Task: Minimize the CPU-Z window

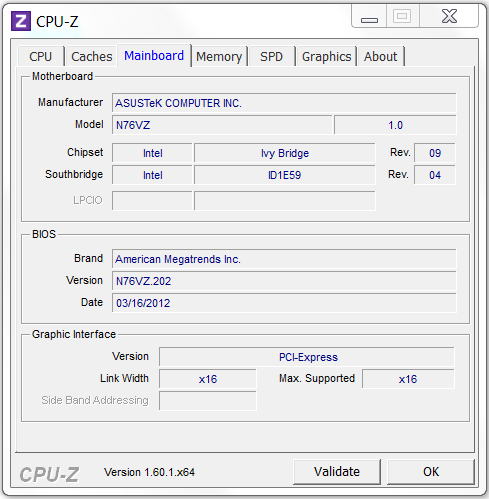Action: (x=369, y=17)
